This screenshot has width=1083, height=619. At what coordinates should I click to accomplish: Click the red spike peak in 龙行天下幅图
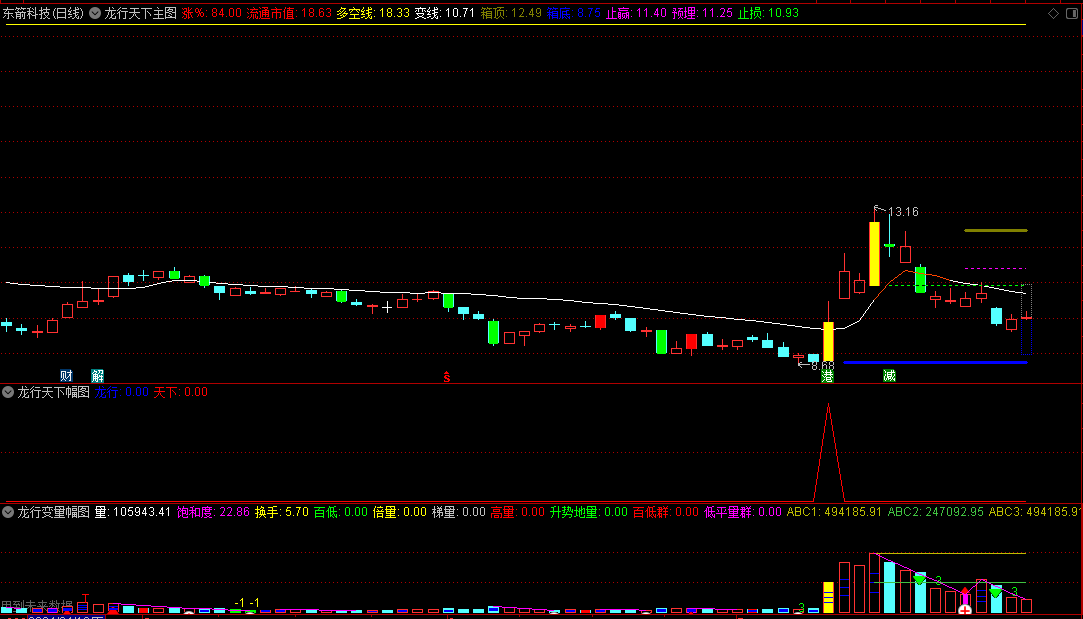tap(828, 406)
